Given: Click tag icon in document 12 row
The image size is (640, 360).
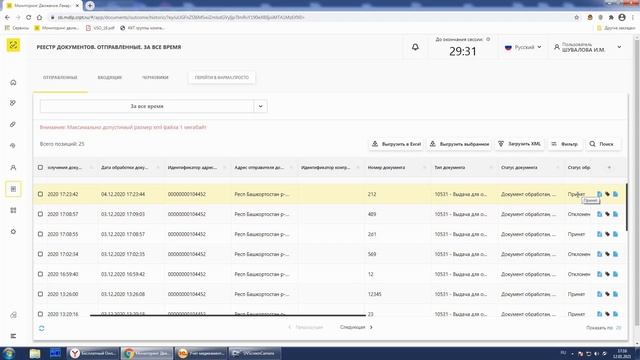Looking at the screenshot, I should 607,274.
